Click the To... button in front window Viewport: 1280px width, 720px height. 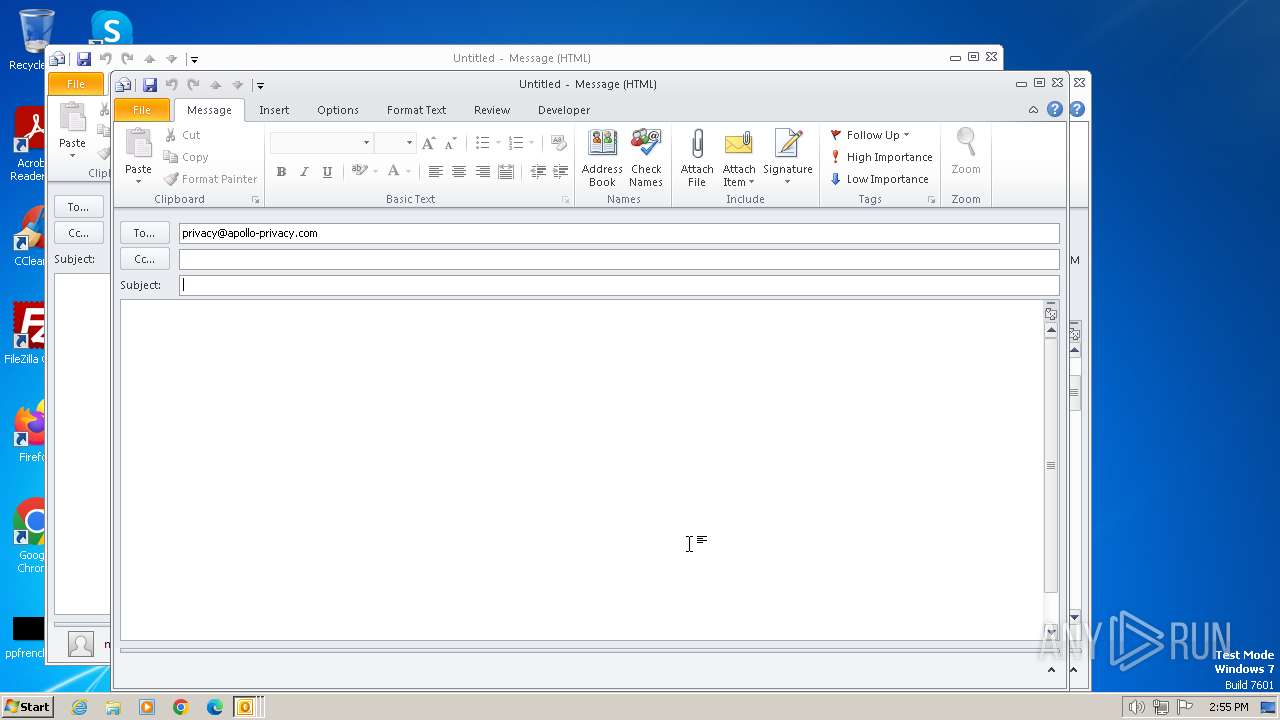(x=145, y=233)
